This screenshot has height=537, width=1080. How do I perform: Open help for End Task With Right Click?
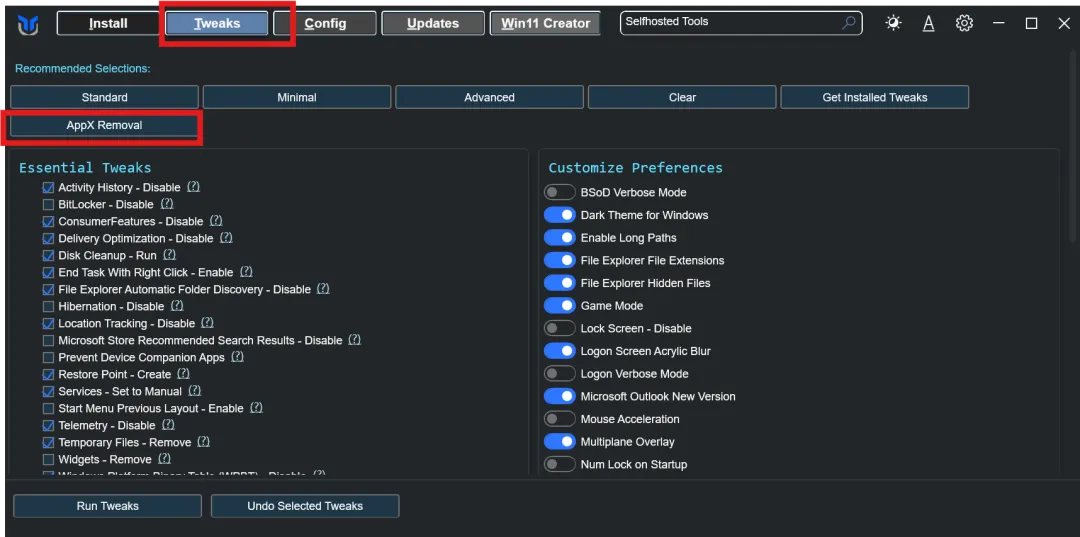pyautogui.click(x=246, y=272)
